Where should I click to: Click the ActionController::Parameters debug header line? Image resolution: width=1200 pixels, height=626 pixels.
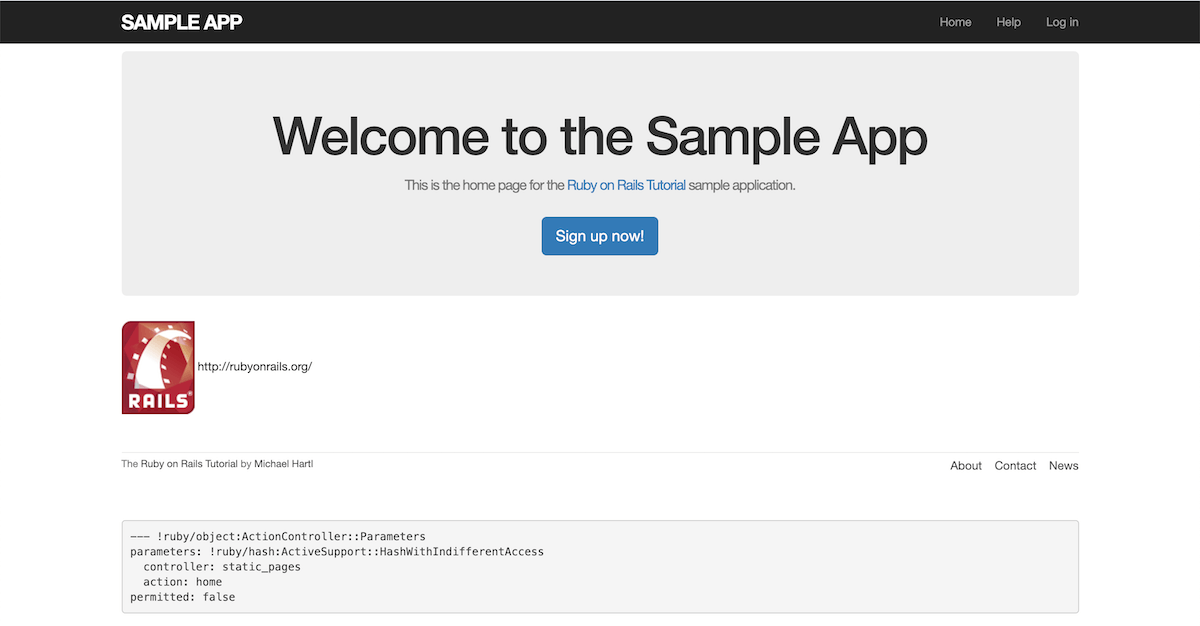tap(278, 537)
